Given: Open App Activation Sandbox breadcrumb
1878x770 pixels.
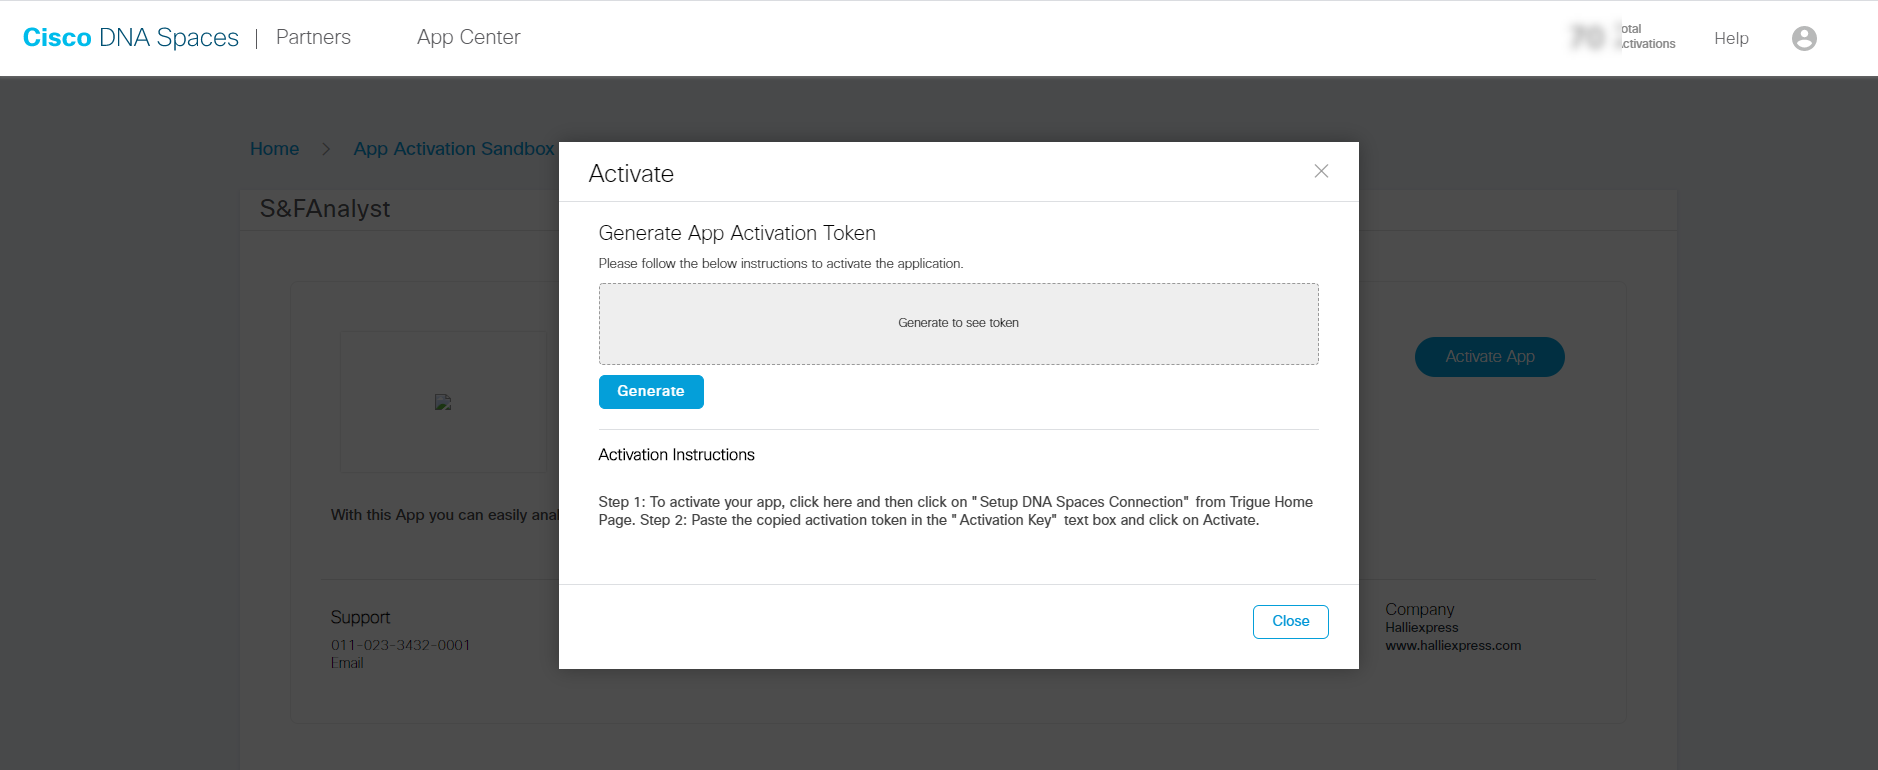Looking at the screenshot, I should pyautogui.click(x=453, y=149).
